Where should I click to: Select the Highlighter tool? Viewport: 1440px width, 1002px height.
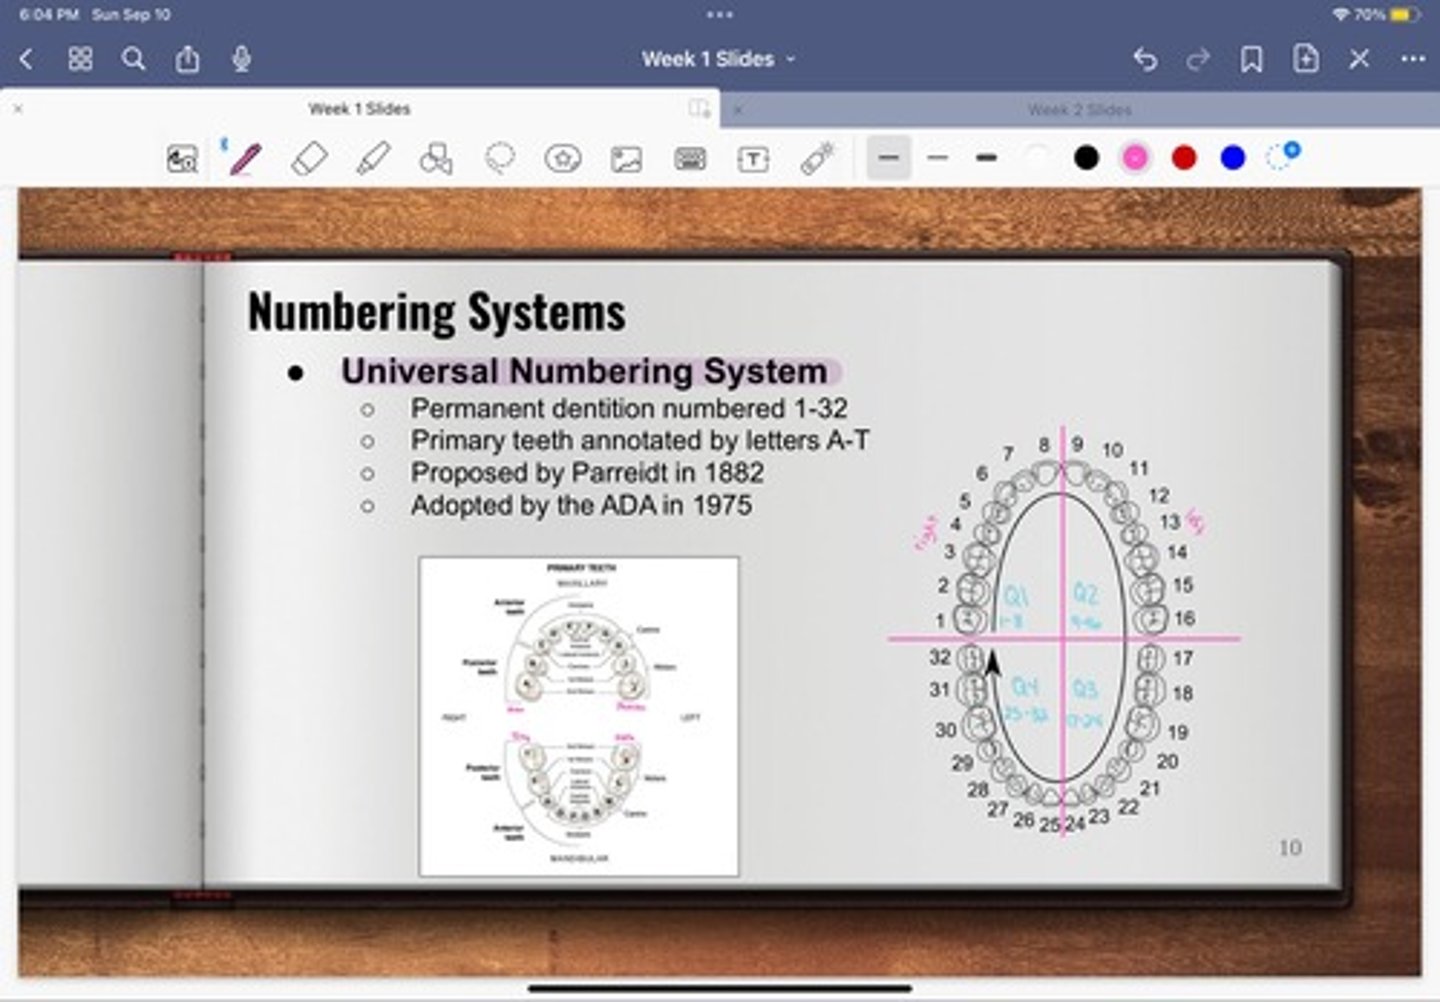[x=373, y=159]
